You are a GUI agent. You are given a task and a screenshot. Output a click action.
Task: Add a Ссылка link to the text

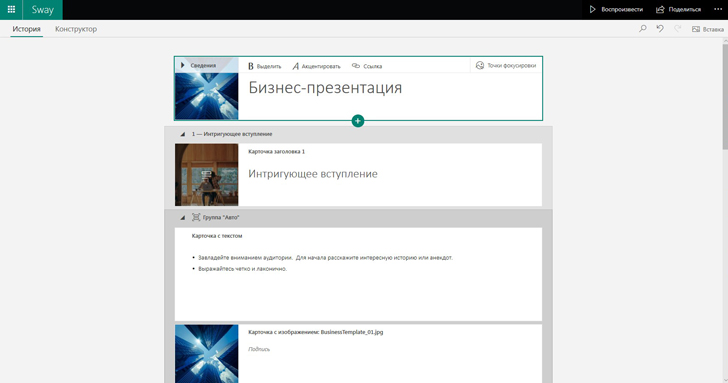point(367,66)
